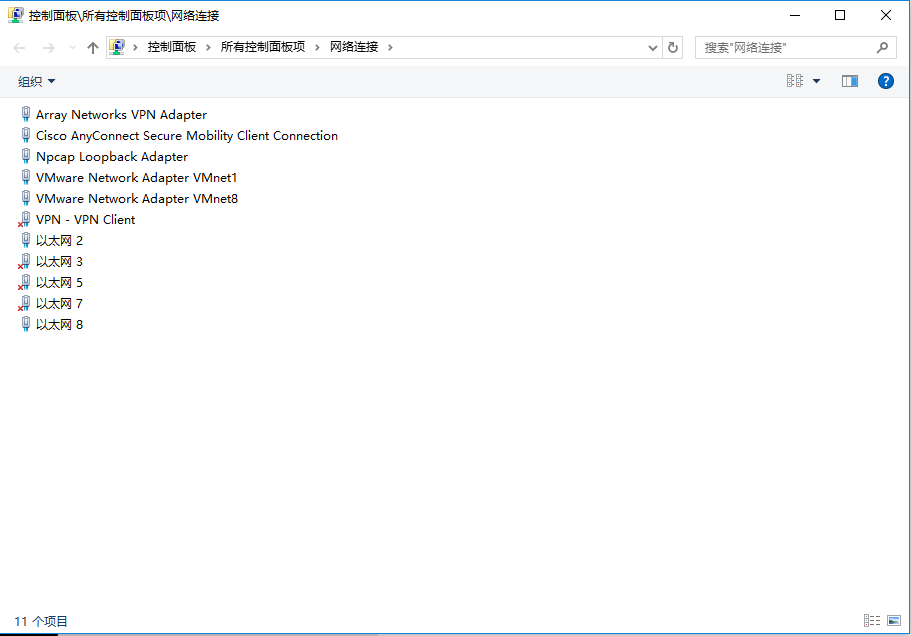Go forward with the forward arrow
Viewport: 911px width, 636px height.
coord(49,48)
